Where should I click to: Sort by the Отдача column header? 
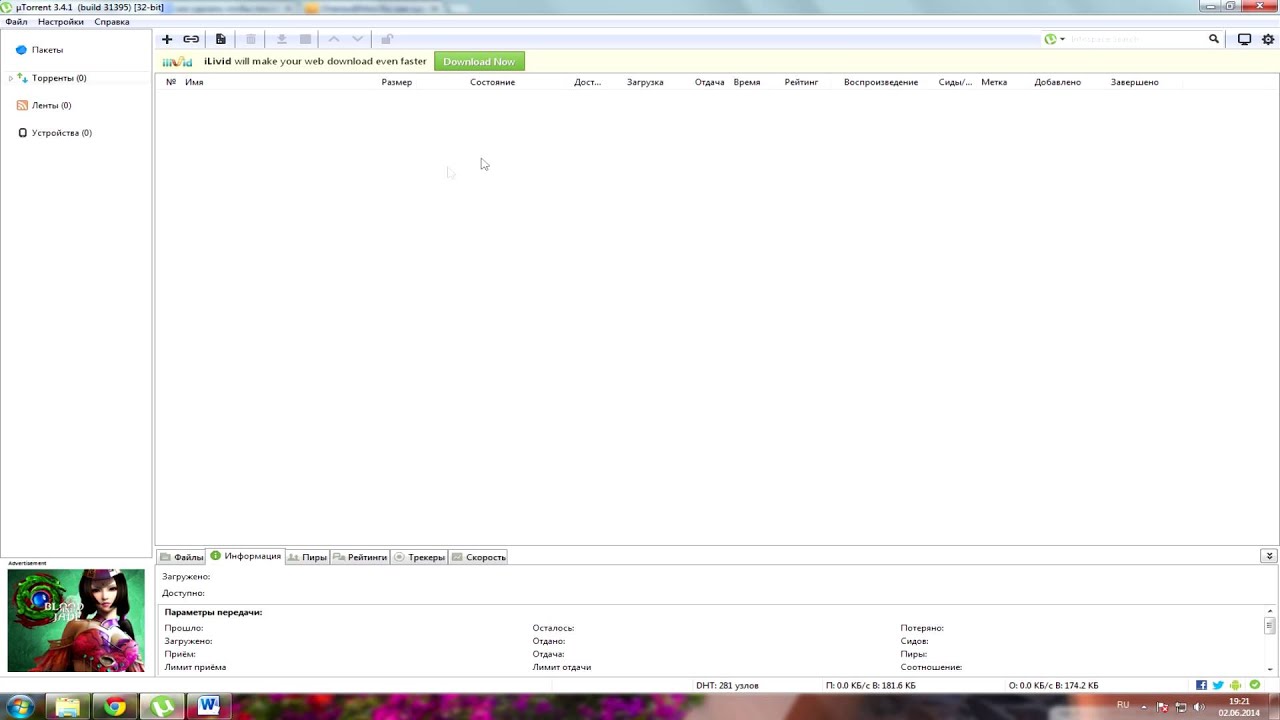710,82
